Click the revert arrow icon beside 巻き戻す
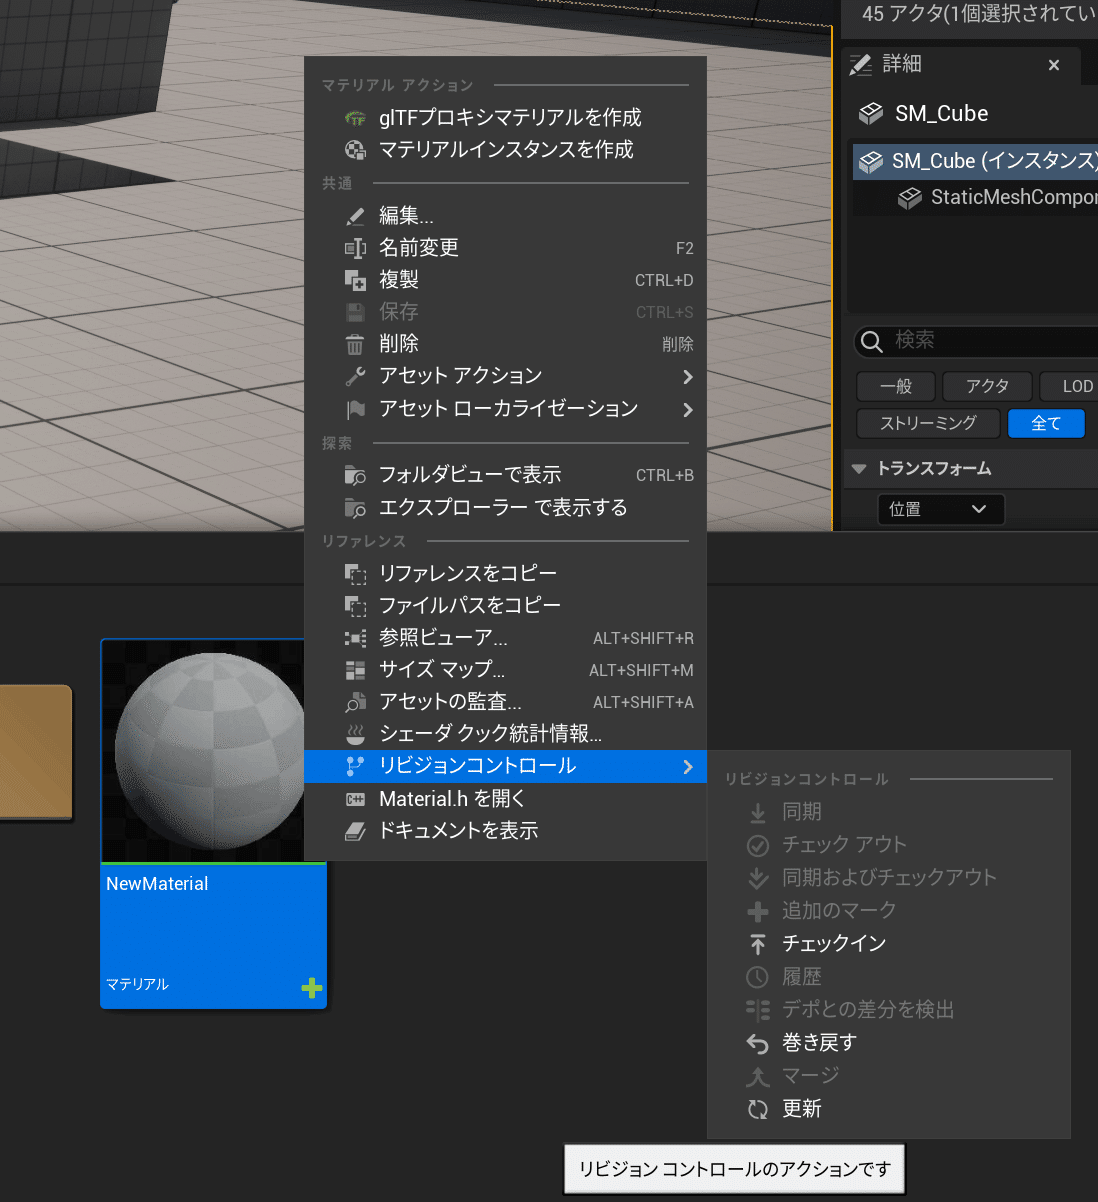This screenshot has height=1202, width=1098. 758,1044
